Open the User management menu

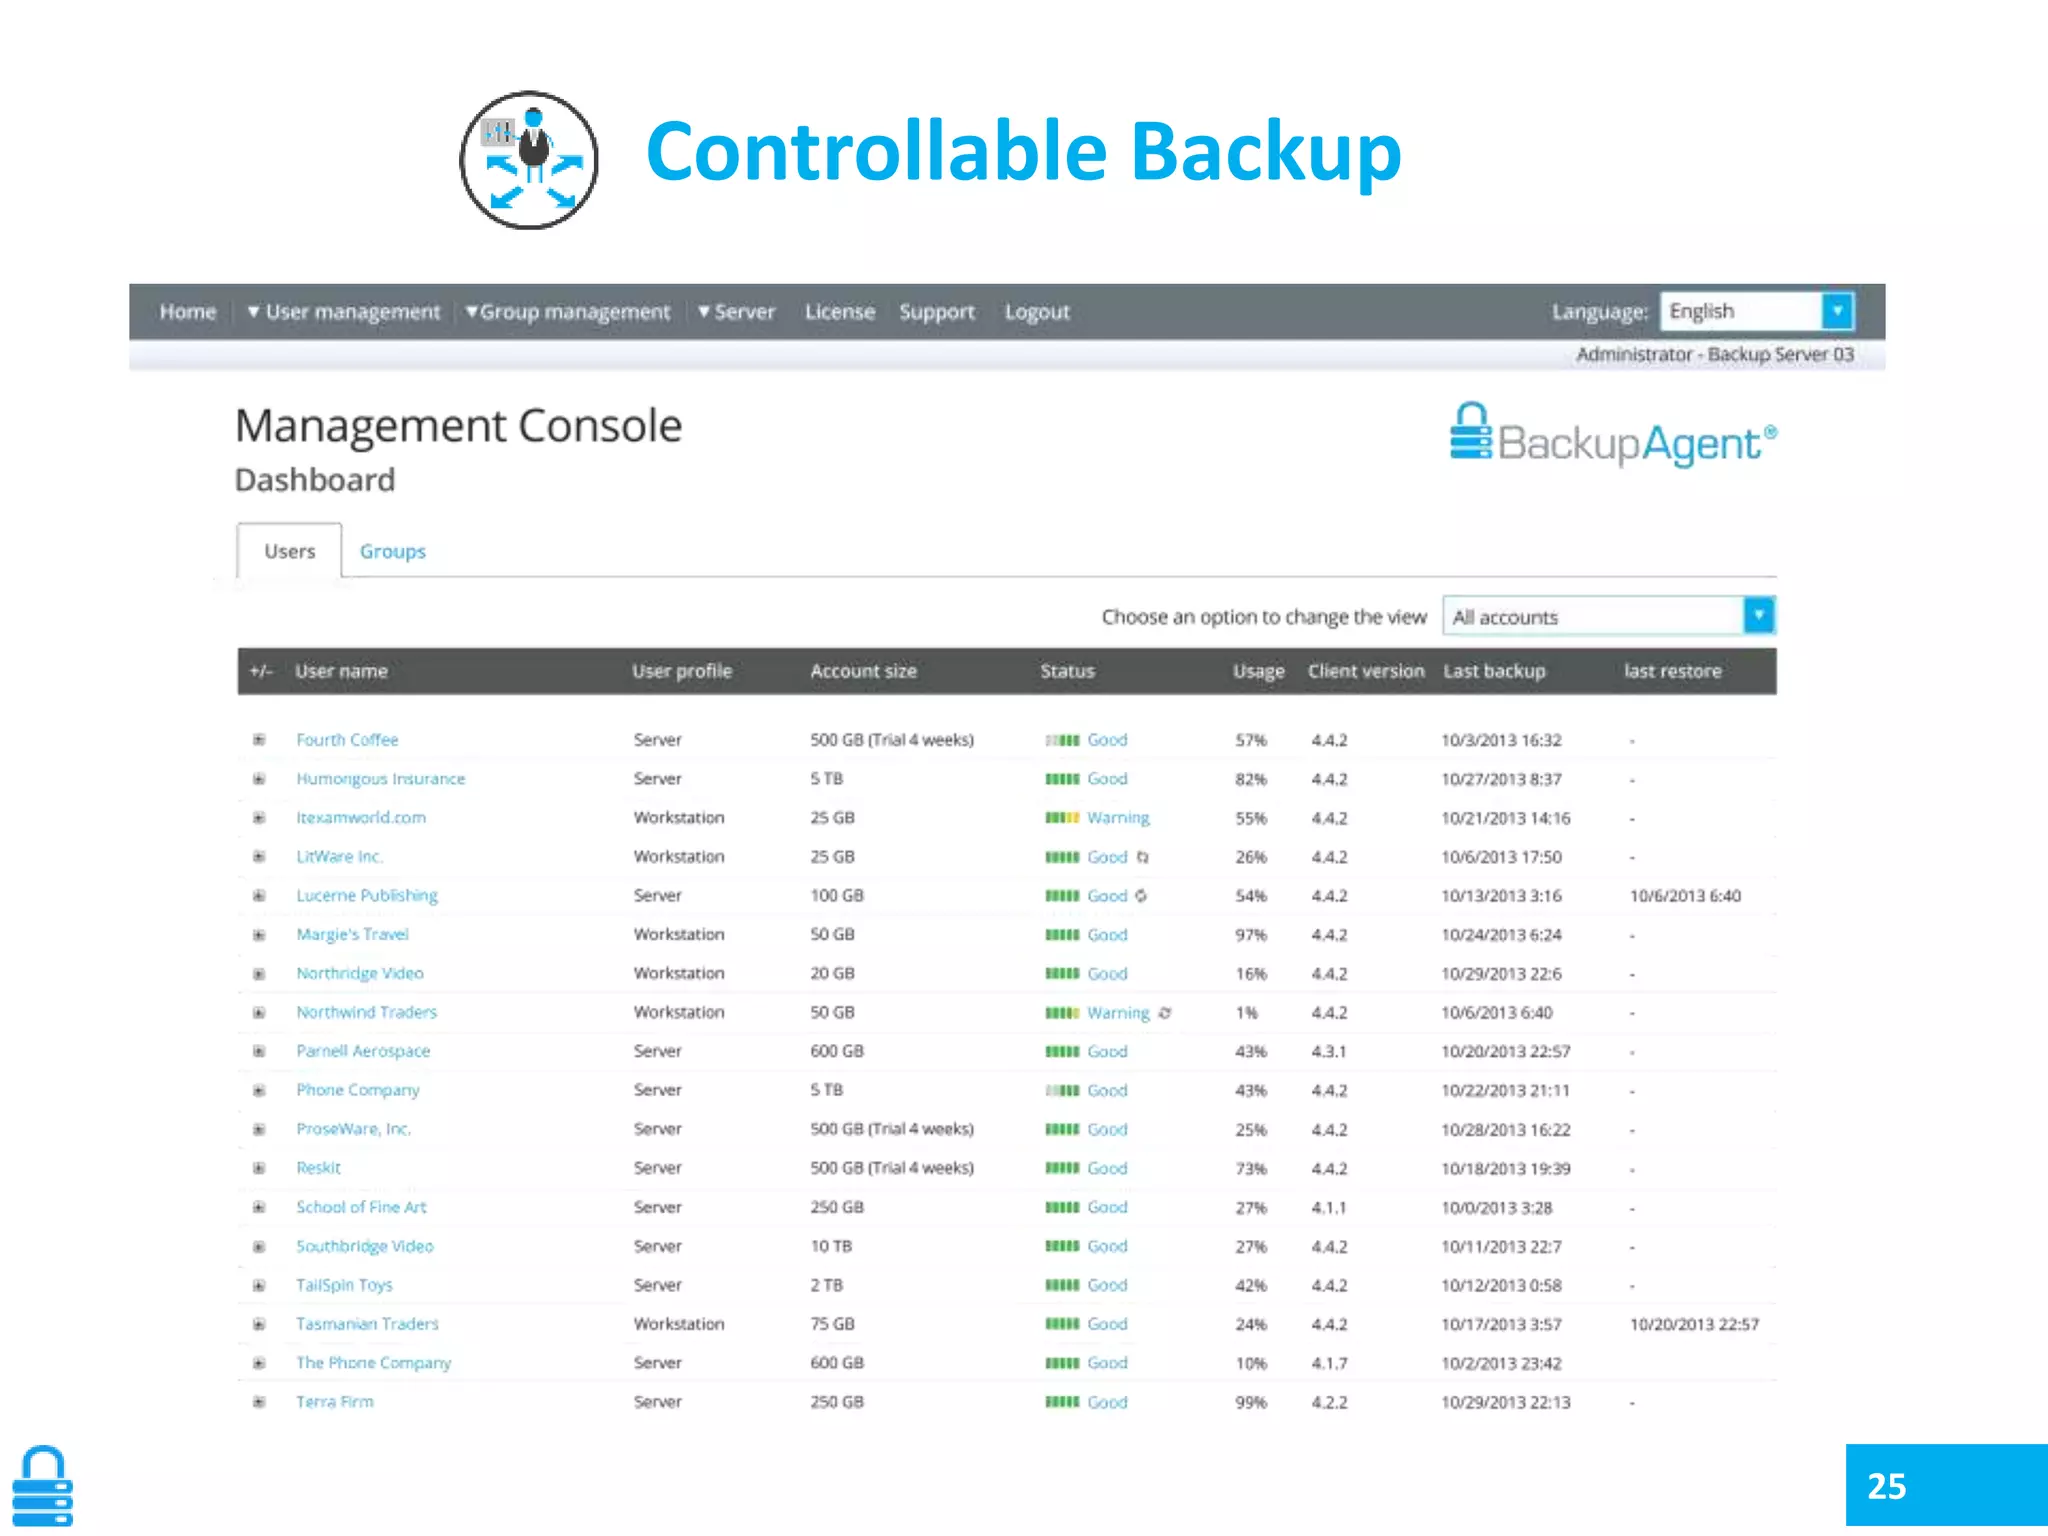pos(343,312)
